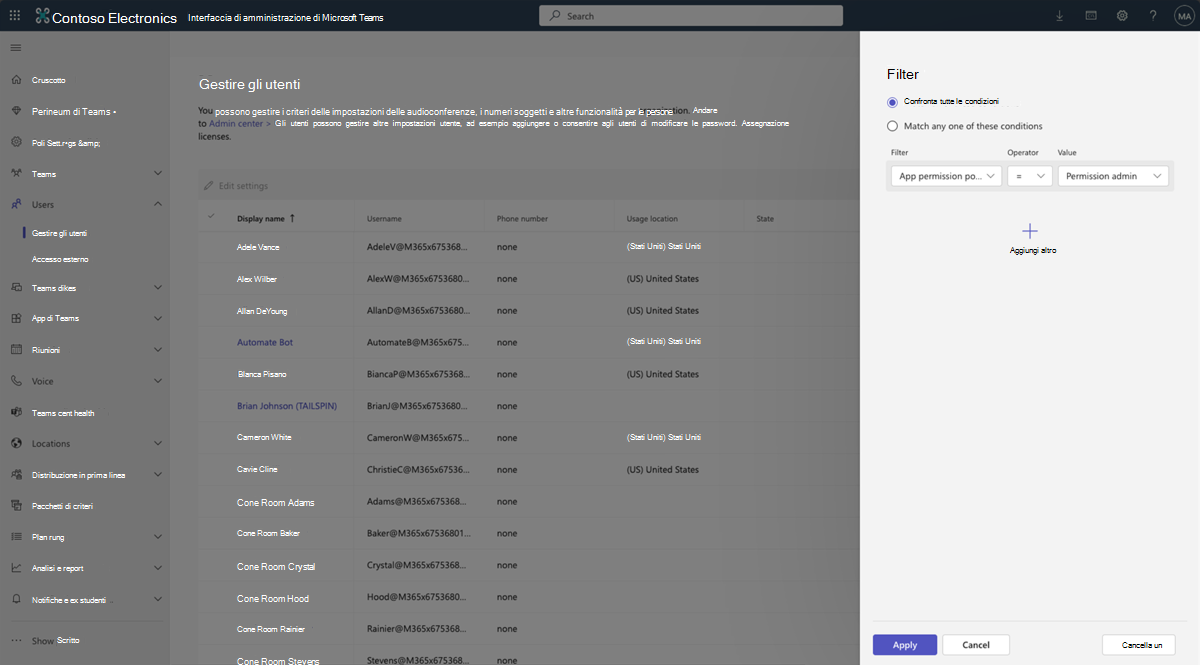The height and width of the screenshot is (665, 1200).
Task: Click the Analisi e report chart icon
Action: click(x=16, y=568)
